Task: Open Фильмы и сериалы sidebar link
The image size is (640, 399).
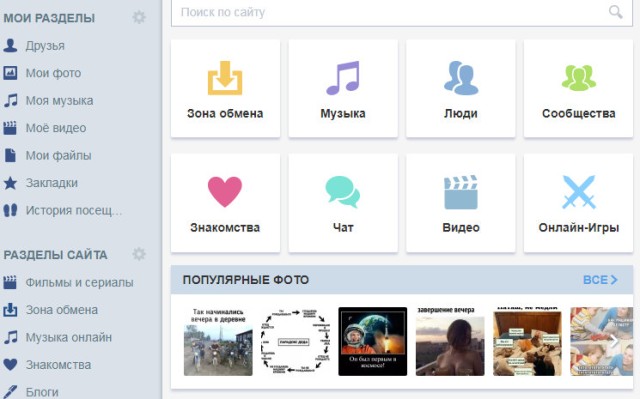Action: pyautogui.click(x=80, y=282)
